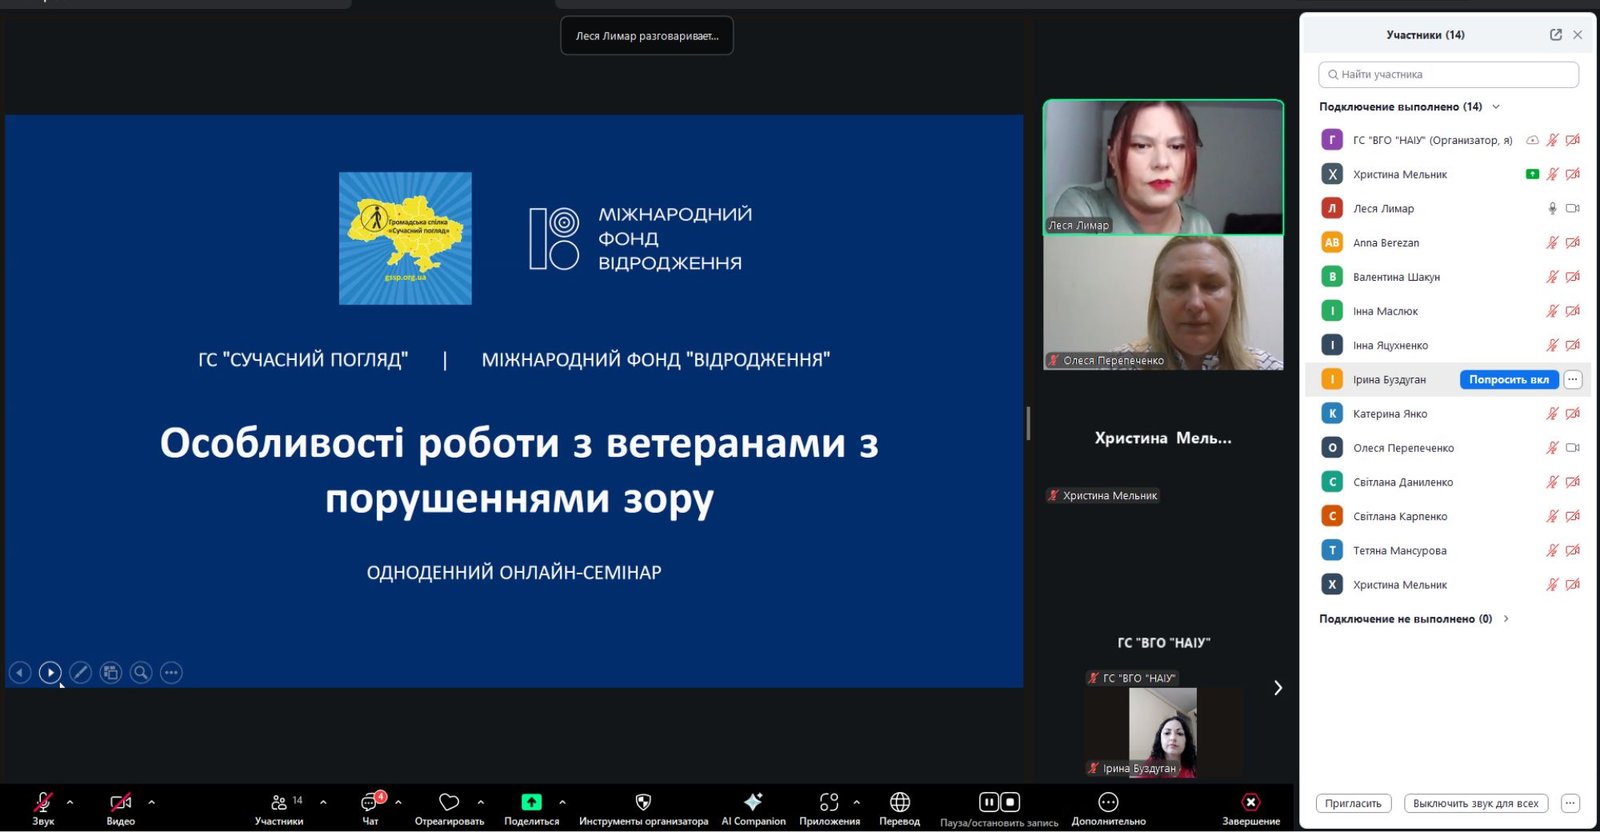Pop out the participants panel

coord(1555,35)
